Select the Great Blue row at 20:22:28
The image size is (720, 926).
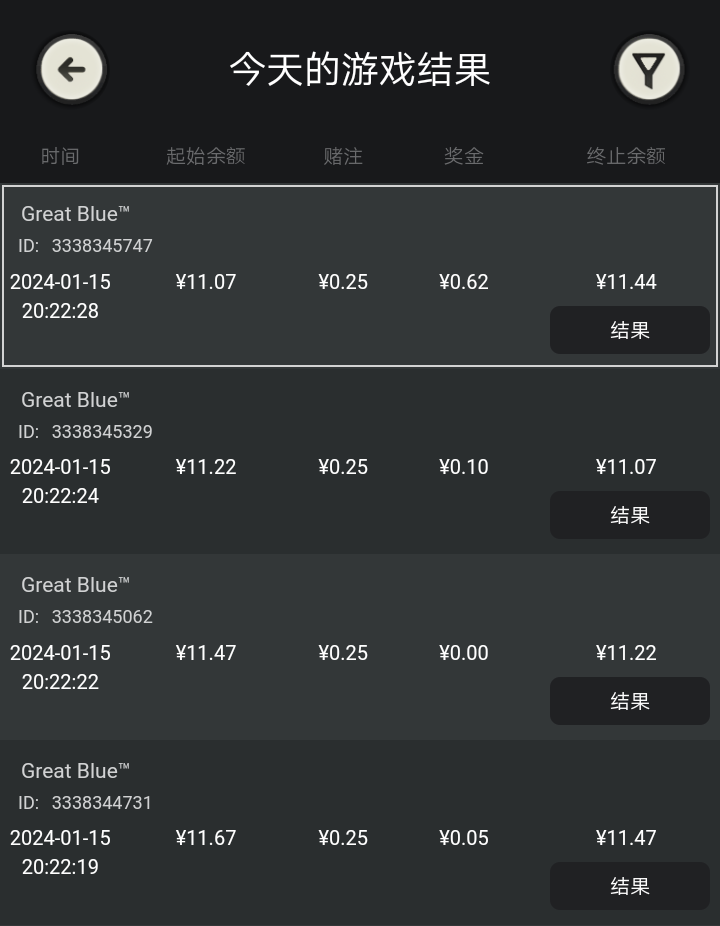[x=360, y=276]
